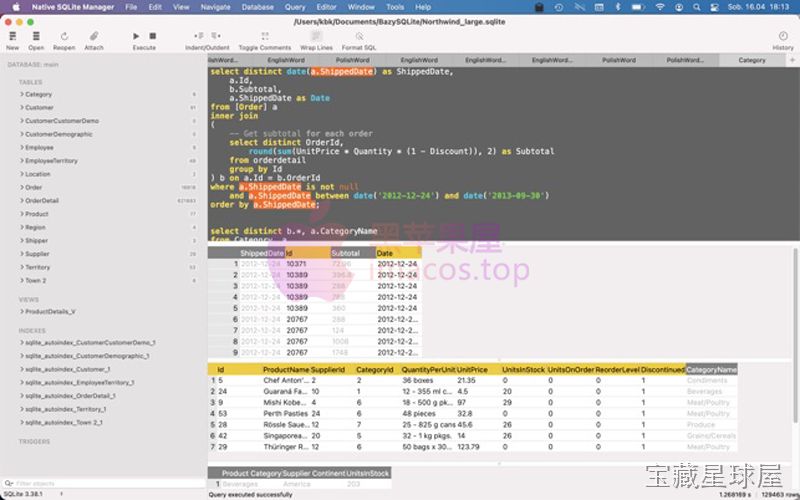Open the History clock icon
The width and height of the screenshot is (800, 500).
(x=783, y=36)
